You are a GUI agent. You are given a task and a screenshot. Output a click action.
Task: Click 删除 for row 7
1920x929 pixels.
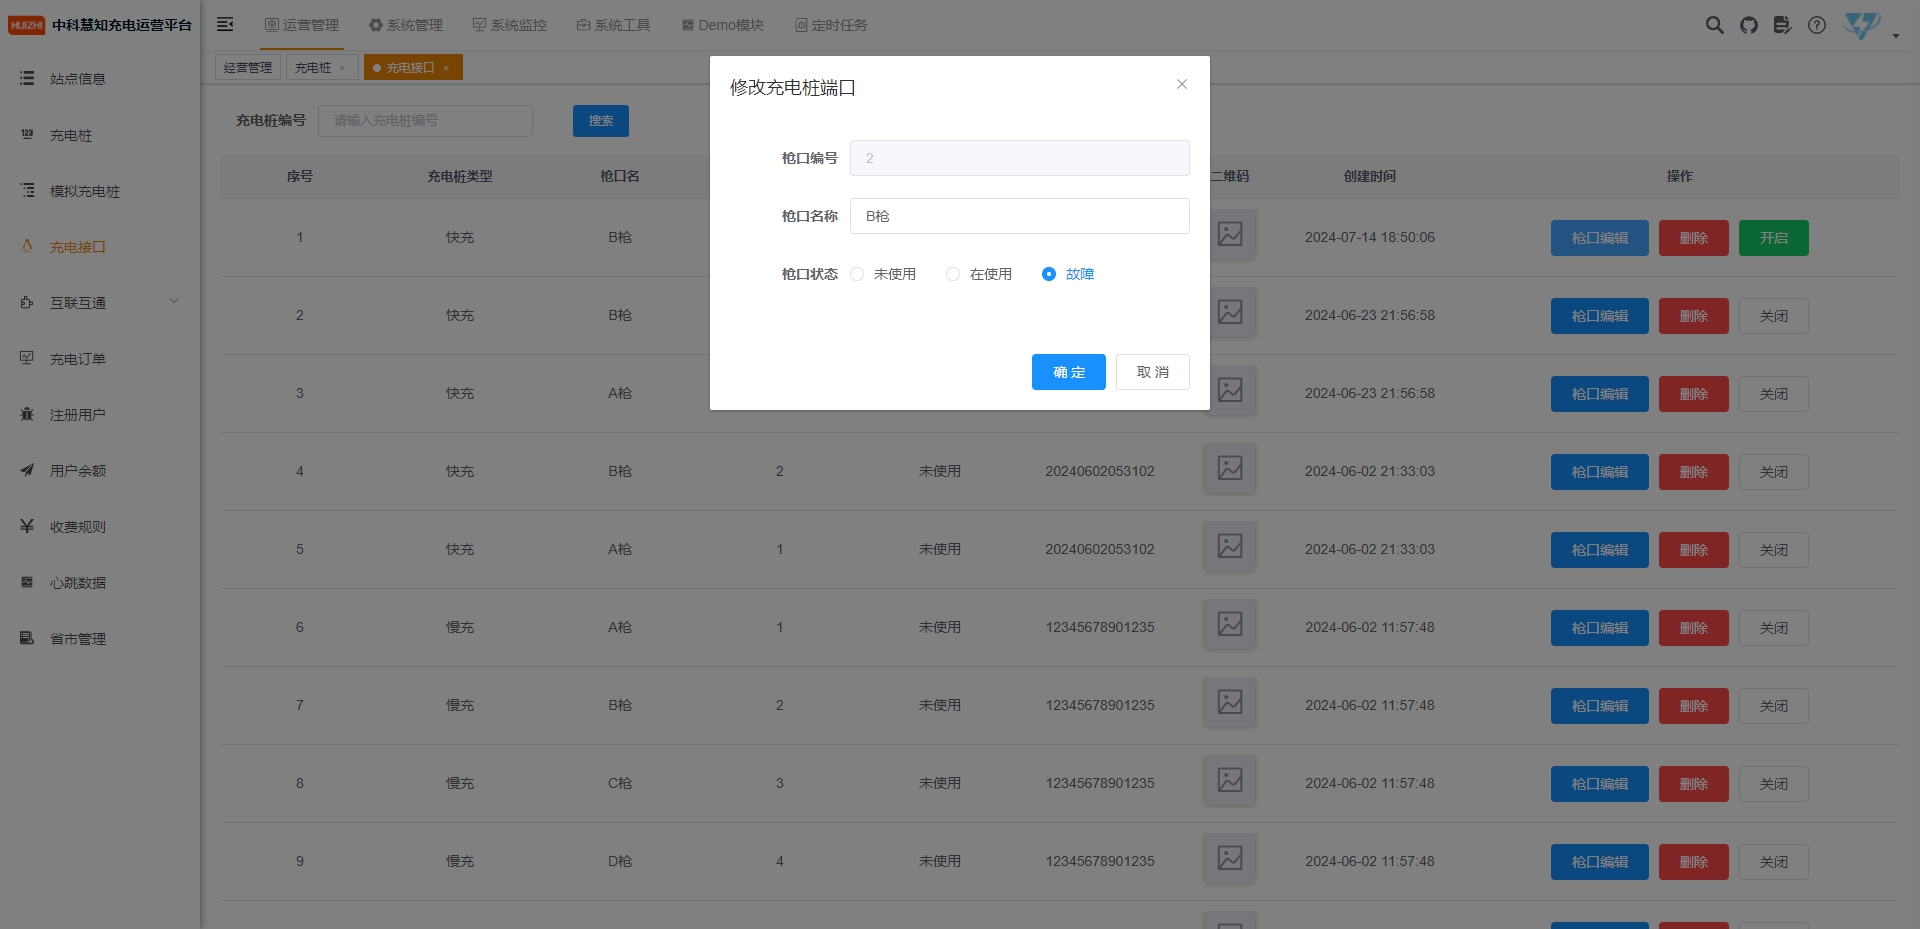tap(1694, 706)
